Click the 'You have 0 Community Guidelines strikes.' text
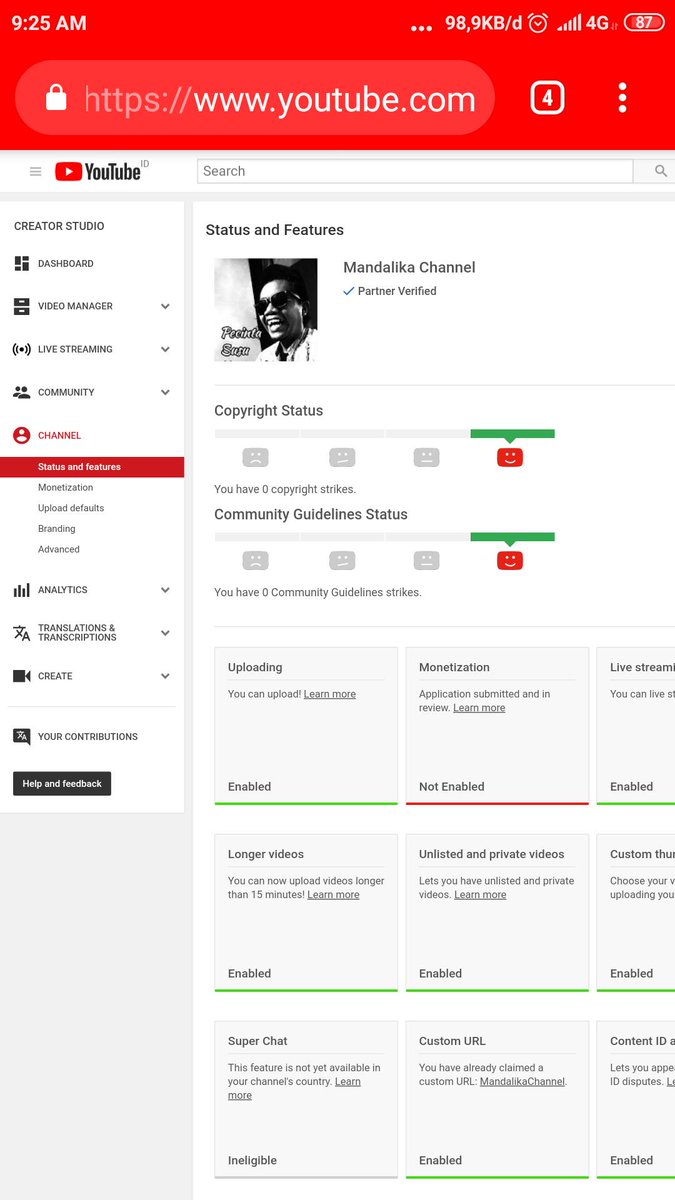675x1200 pixels. click(318, 593)
